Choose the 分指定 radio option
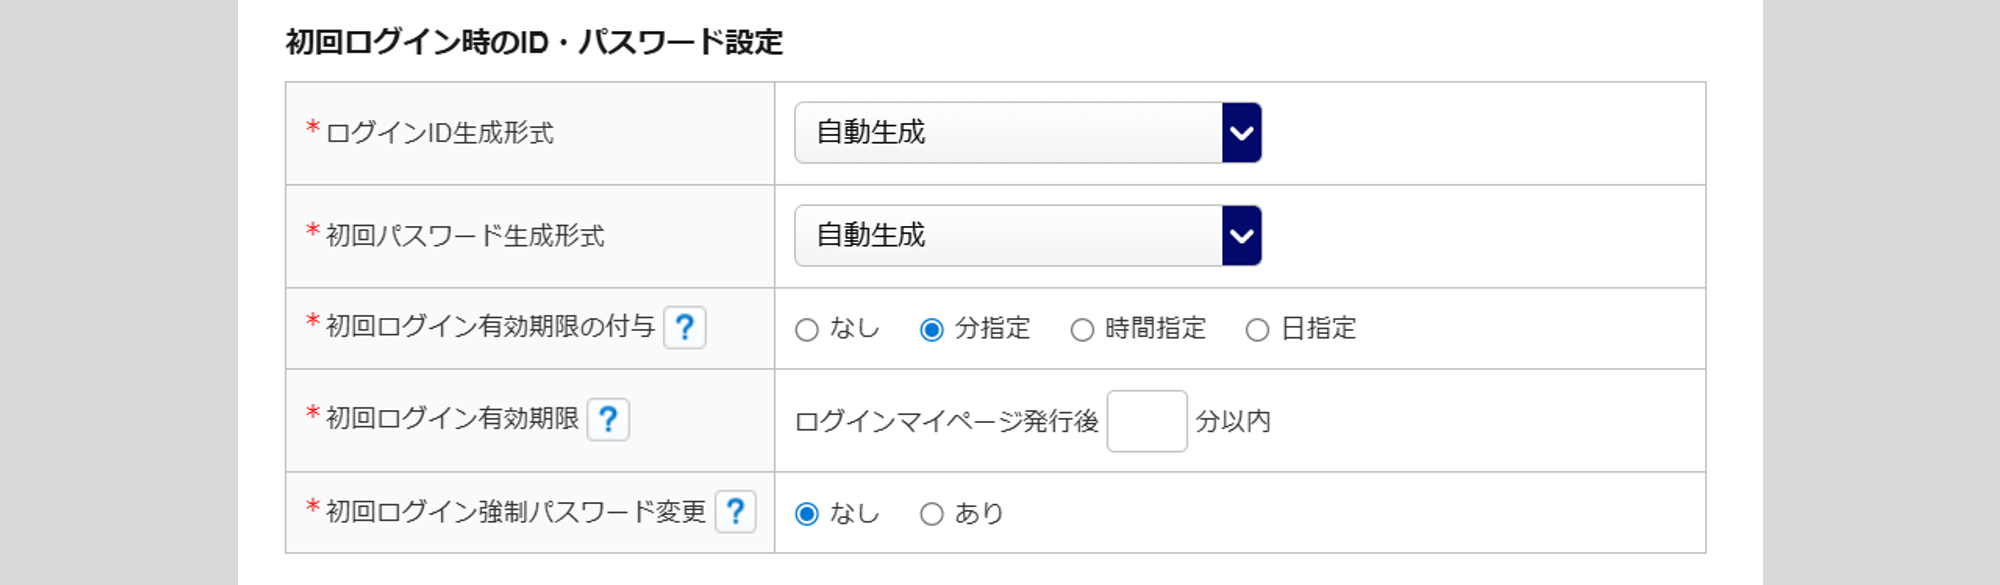This screenshot has width=2000, height=585. coord(932,330)
